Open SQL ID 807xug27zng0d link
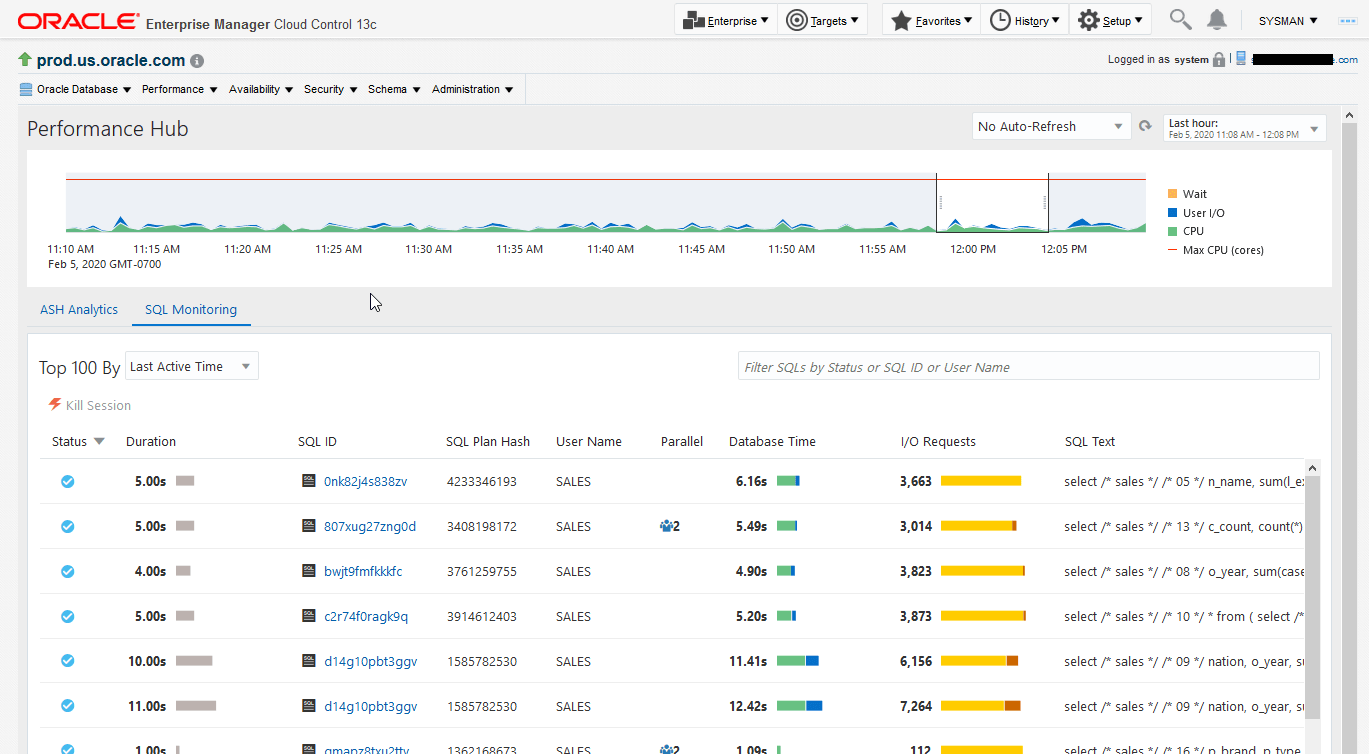 click(370, 526)
